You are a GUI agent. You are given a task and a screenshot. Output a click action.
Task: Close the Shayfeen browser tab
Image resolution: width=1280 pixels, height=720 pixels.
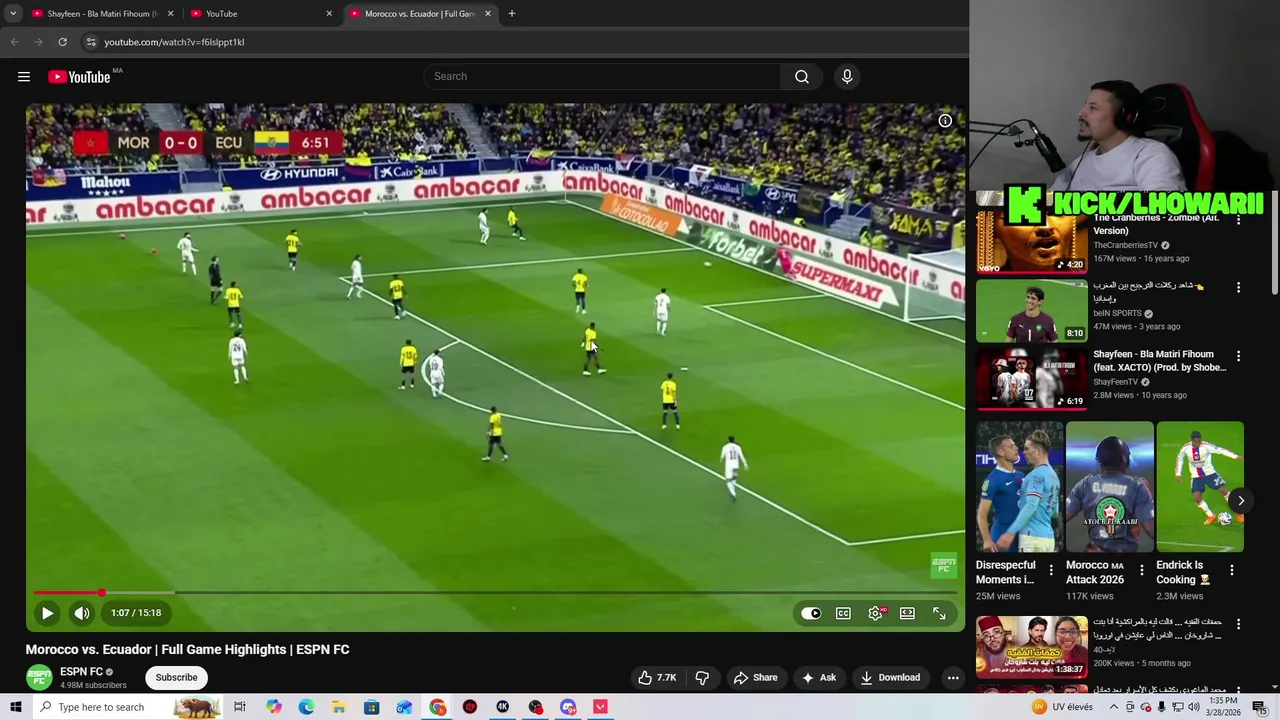[170, 14]
